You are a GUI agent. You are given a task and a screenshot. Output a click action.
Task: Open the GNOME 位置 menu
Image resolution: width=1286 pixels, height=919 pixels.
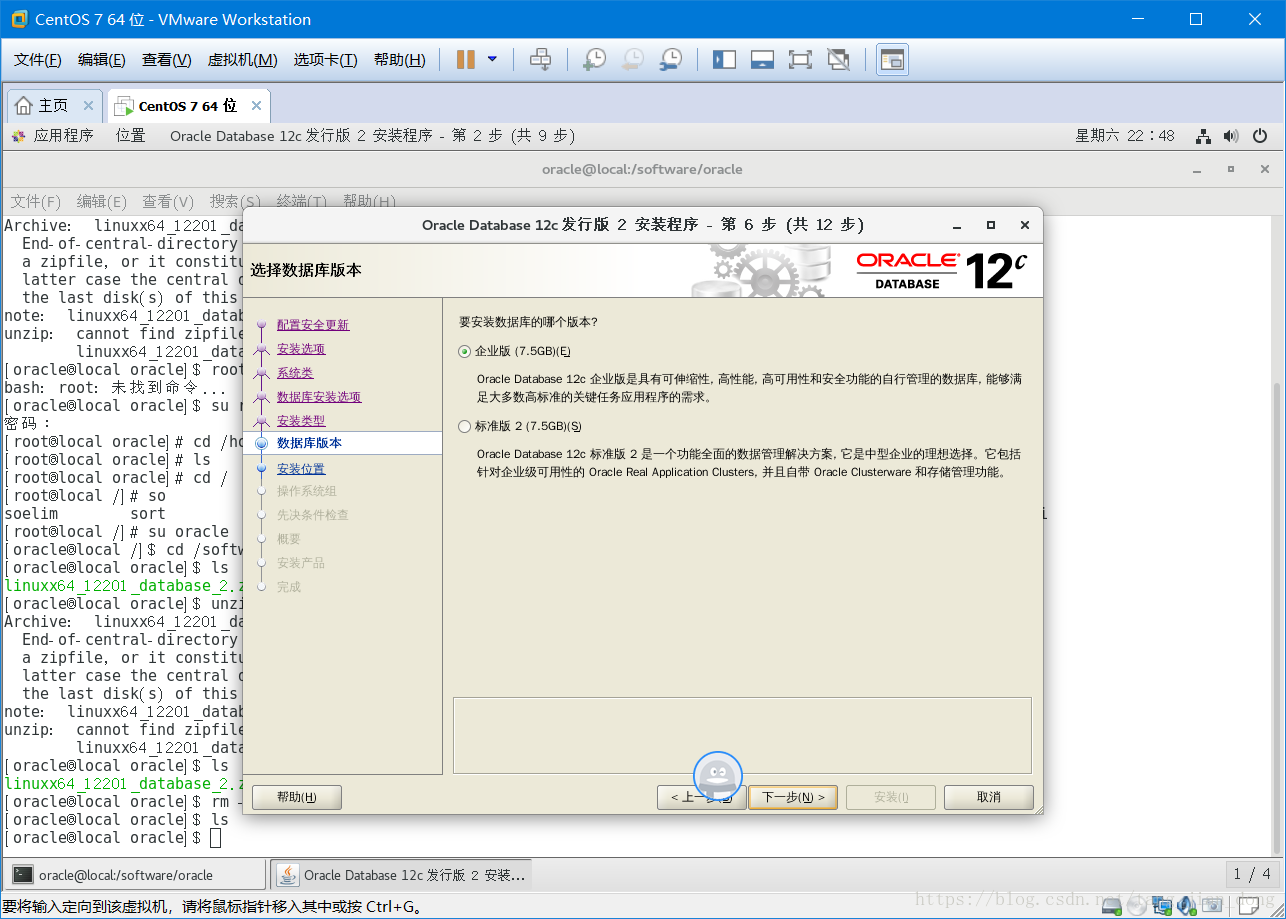tap(130, 136)
